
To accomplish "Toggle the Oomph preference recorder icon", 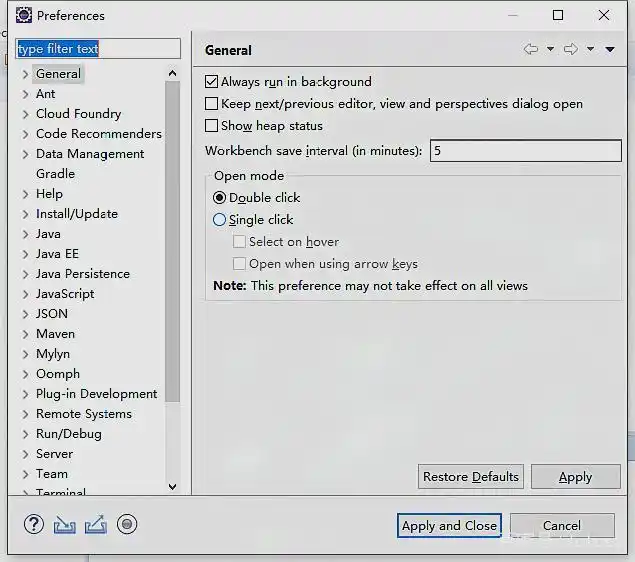I will click(127, 524).
